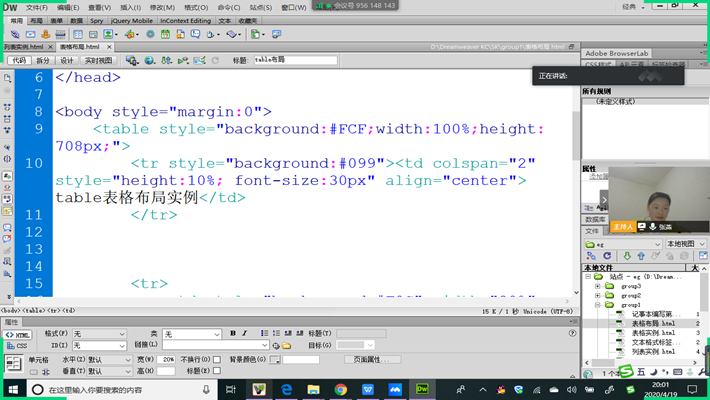Click the Refresh icon in Files panel

pos(606,256)
